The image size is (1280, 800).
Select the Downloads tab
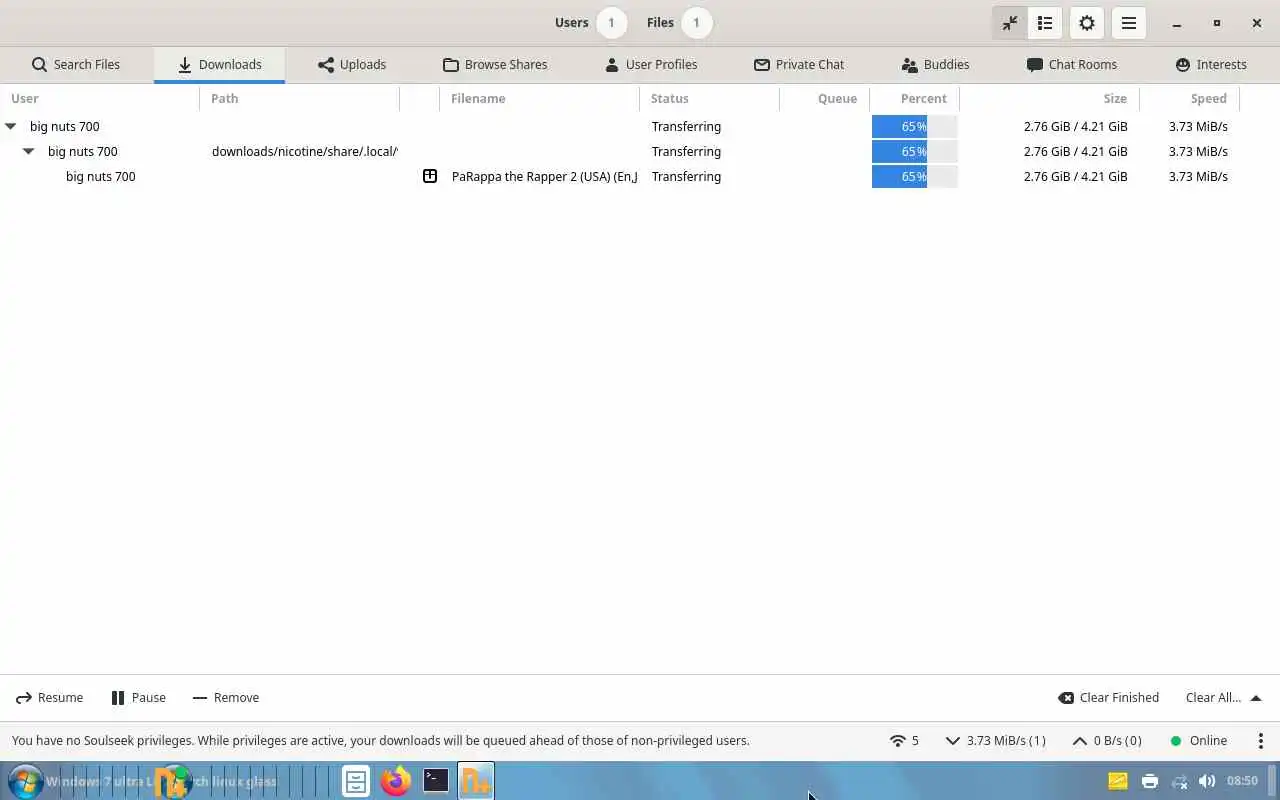219,64
